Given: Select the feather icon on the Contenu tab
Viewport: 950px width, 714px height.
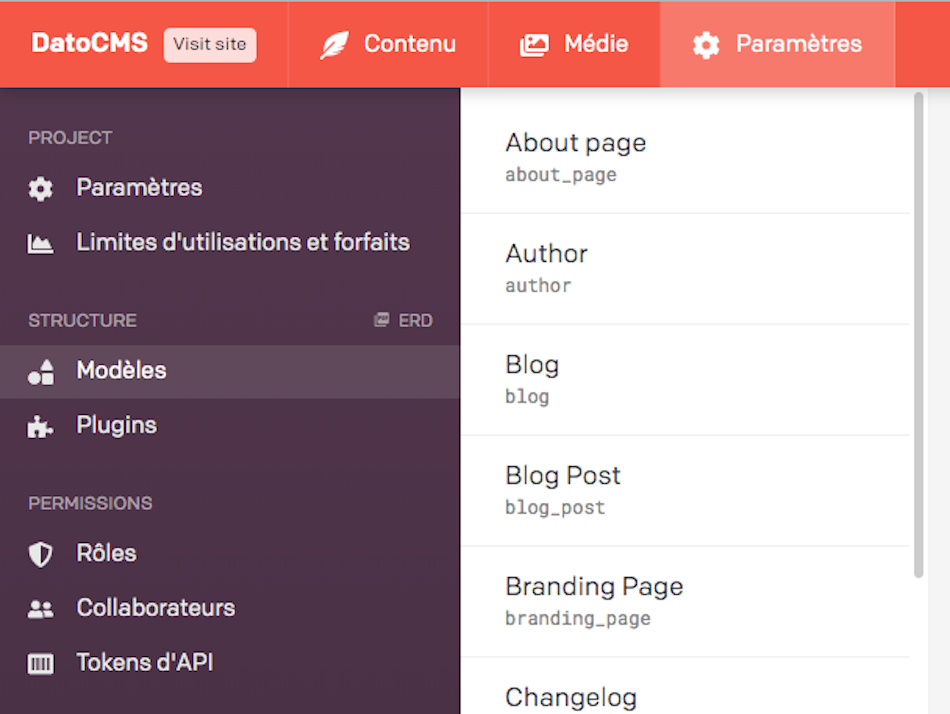Looking at the screenshot, I should 335,44.
